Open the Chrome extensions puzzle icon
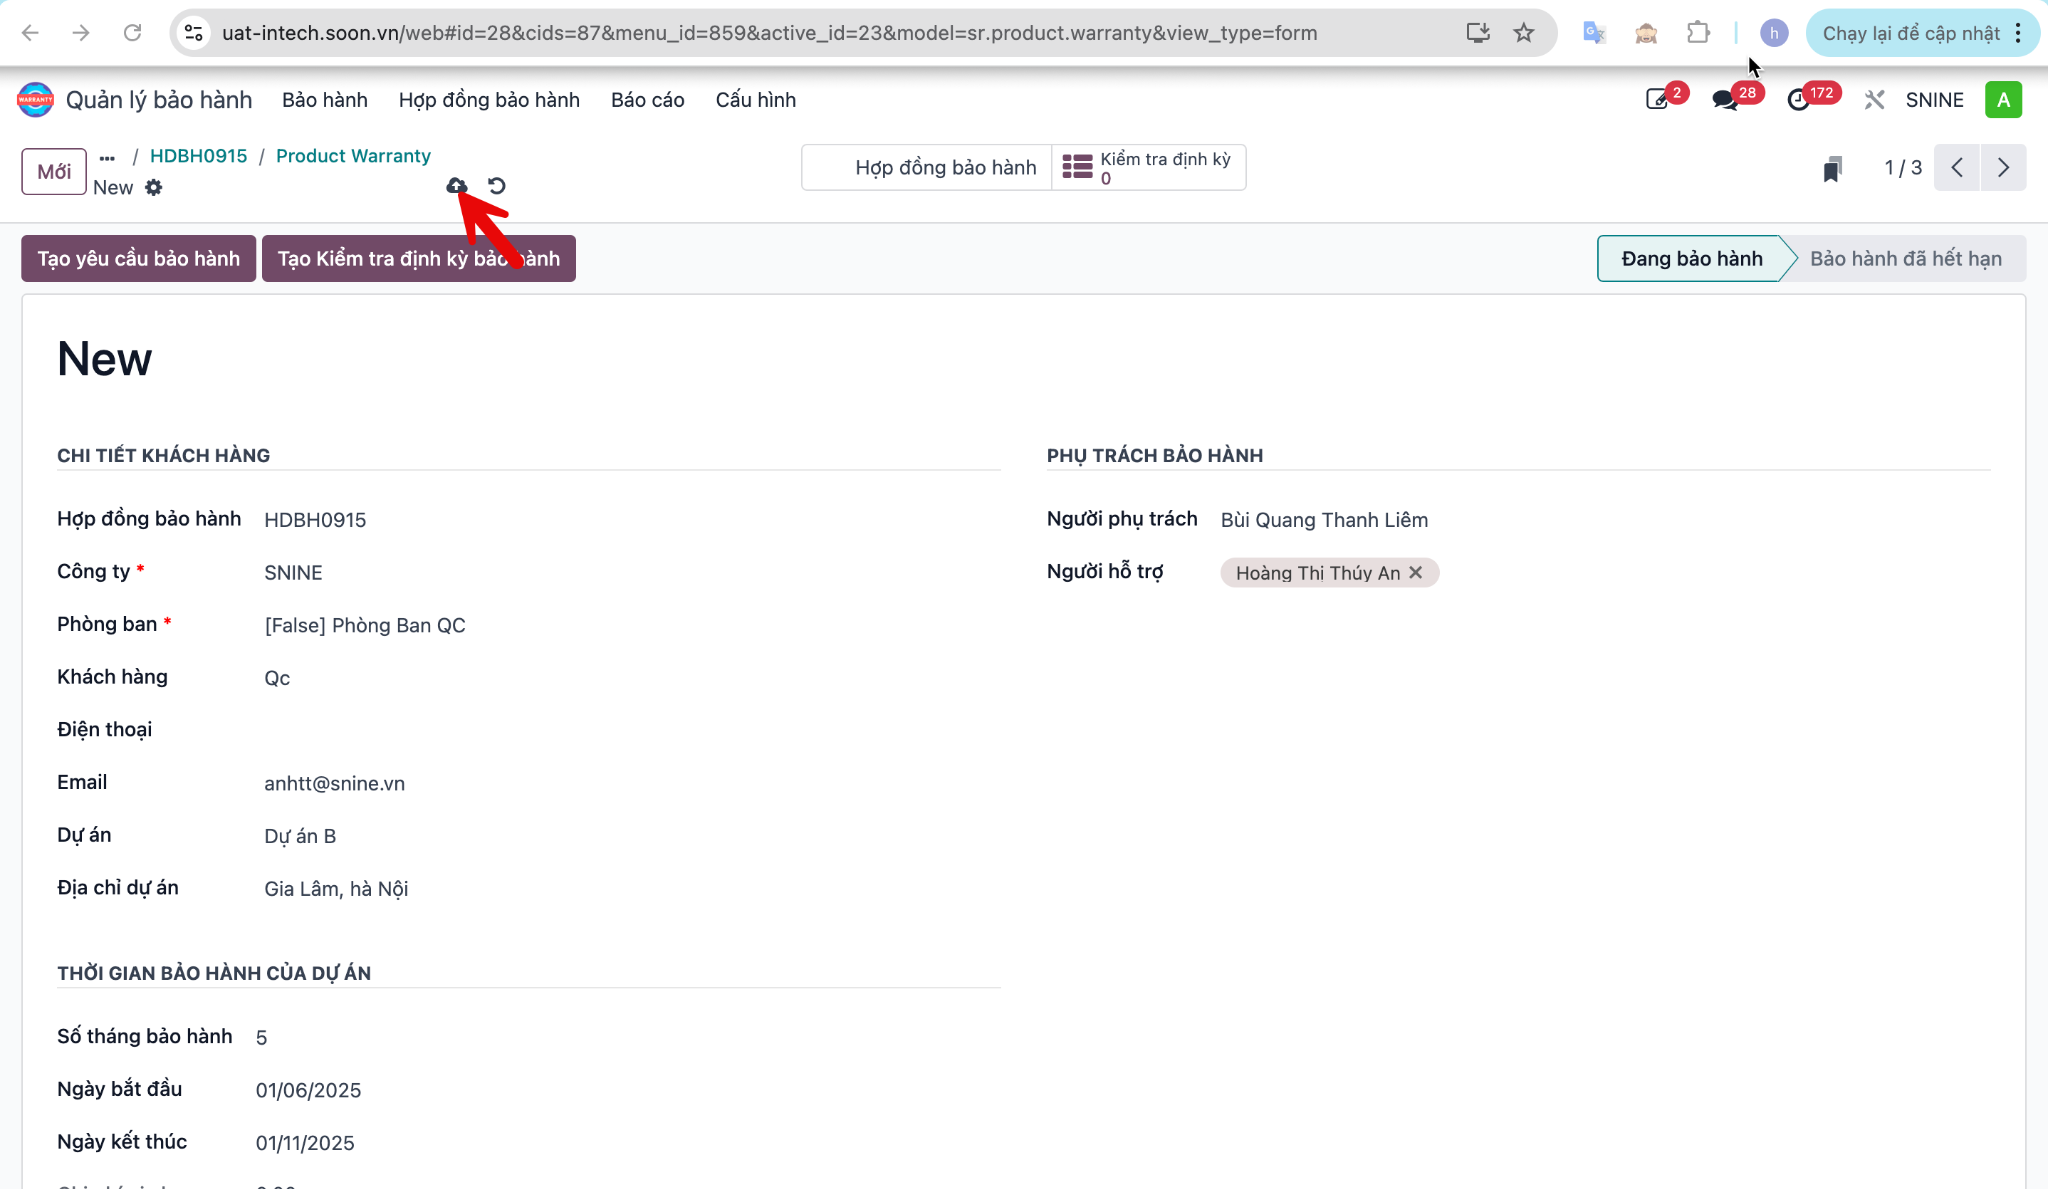Viewport: 2048px width, 1189px height. tap(1698, 33)
